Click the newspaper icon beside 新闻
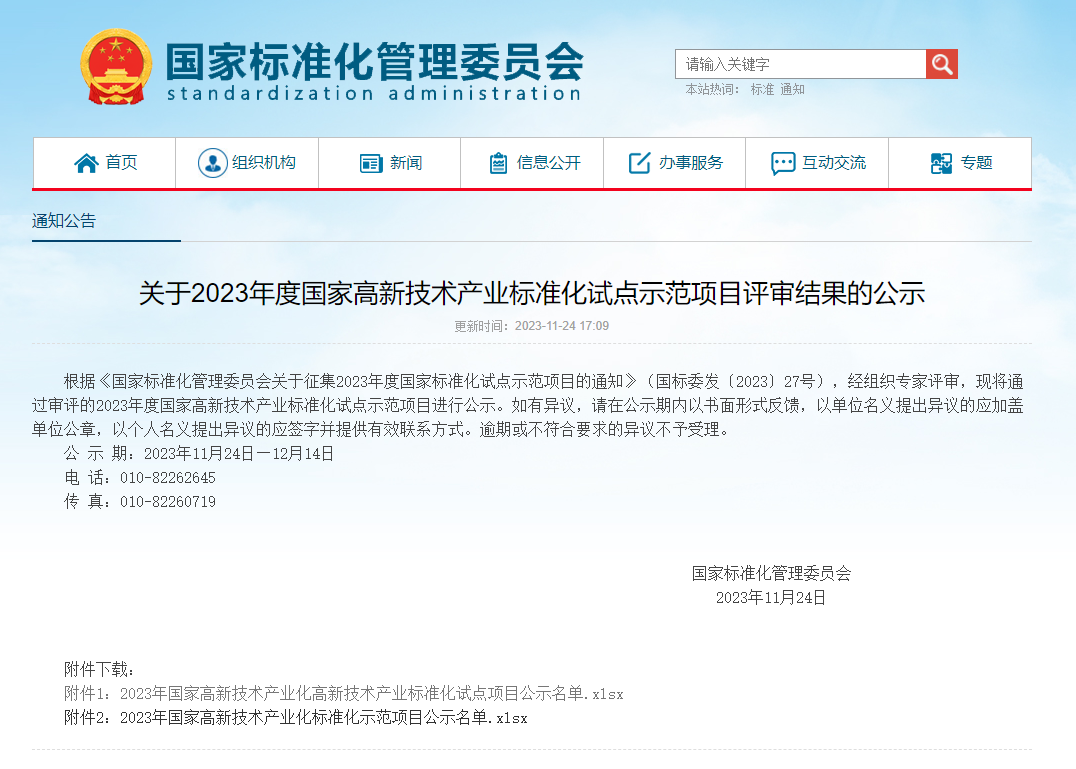Image resolution: width=1076 pixels, height=769 pixels. pyautogui.click(x=371, y=163)
